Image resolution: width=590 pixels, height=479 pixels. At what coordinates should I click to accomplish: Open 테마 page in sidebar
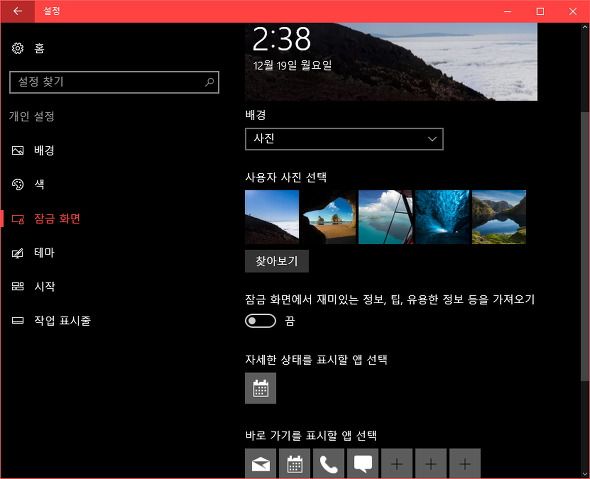click(x=44, y=252)
